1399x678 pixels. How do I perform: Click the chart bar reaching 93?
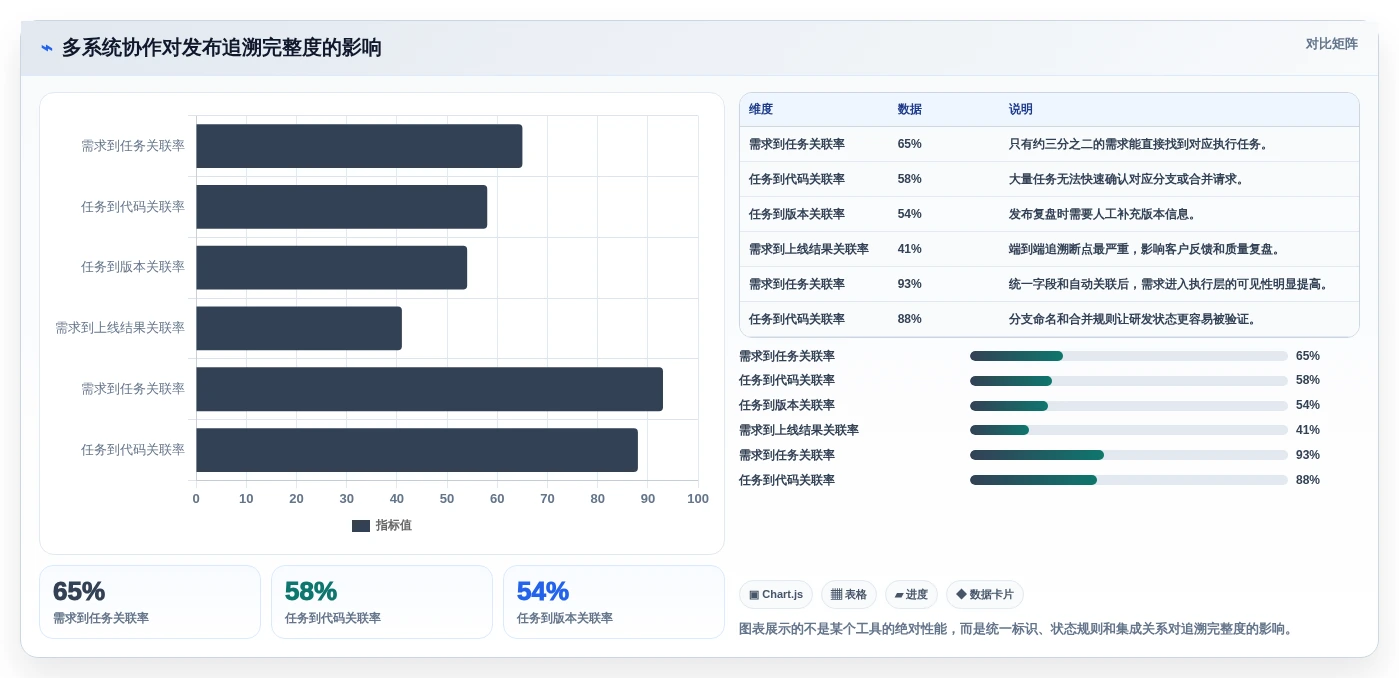(429, 389)
